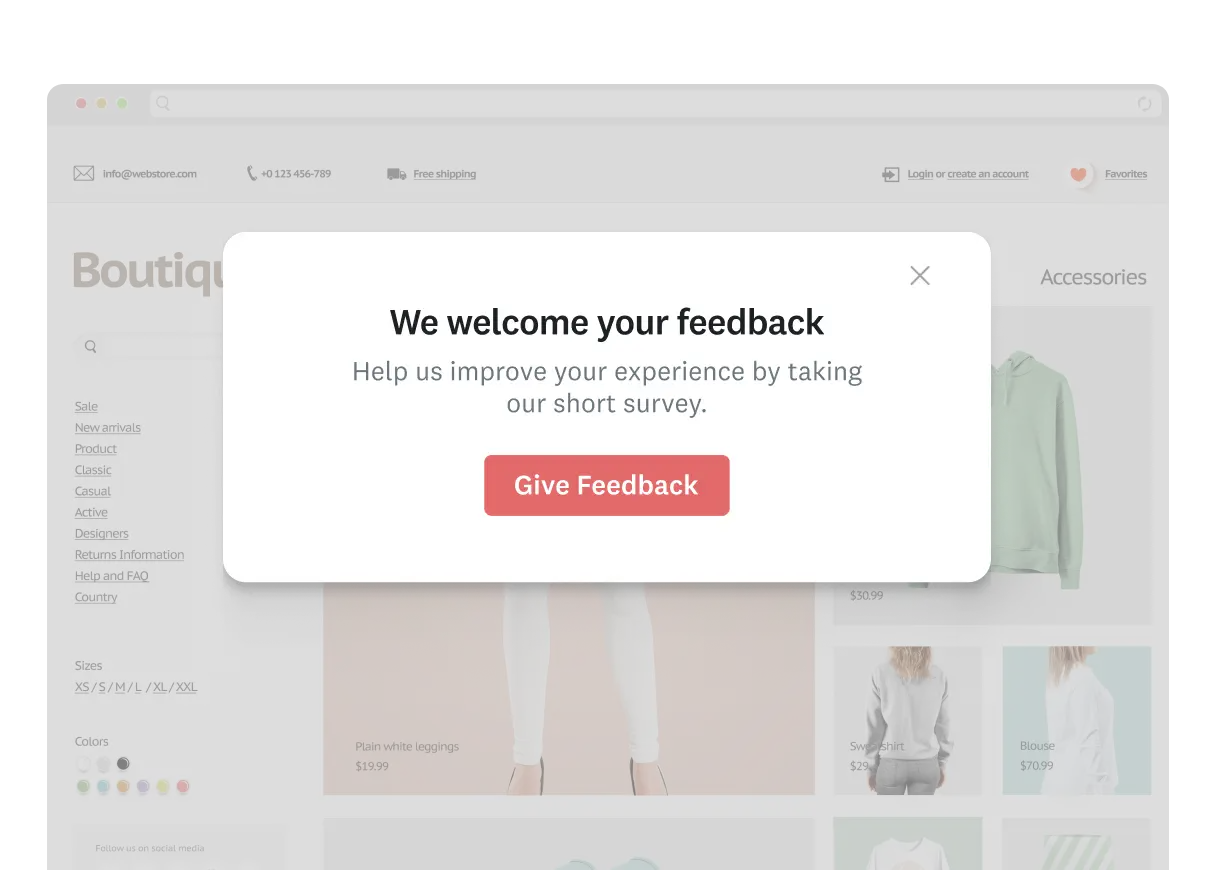Open Returns Information page
1216x870 pixels.
pyautogui.click(x=129, y=555)
